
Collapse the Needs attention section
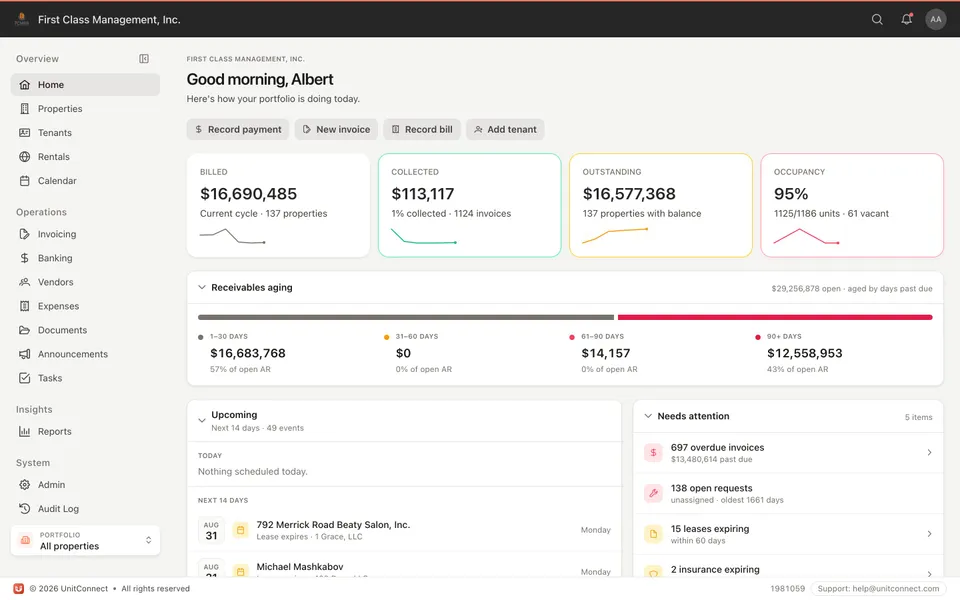coord(648,416)
